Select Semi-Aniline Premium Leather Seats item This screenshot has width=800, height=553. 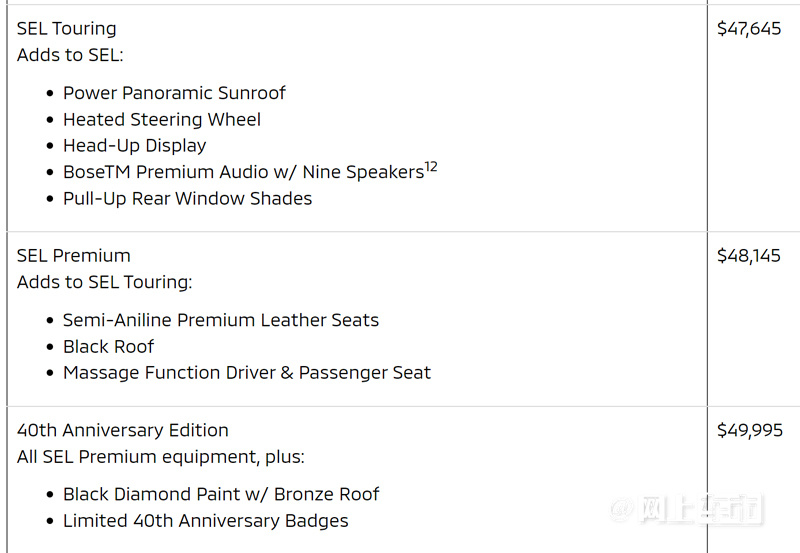pyautogui.click(x=221, y=320)
